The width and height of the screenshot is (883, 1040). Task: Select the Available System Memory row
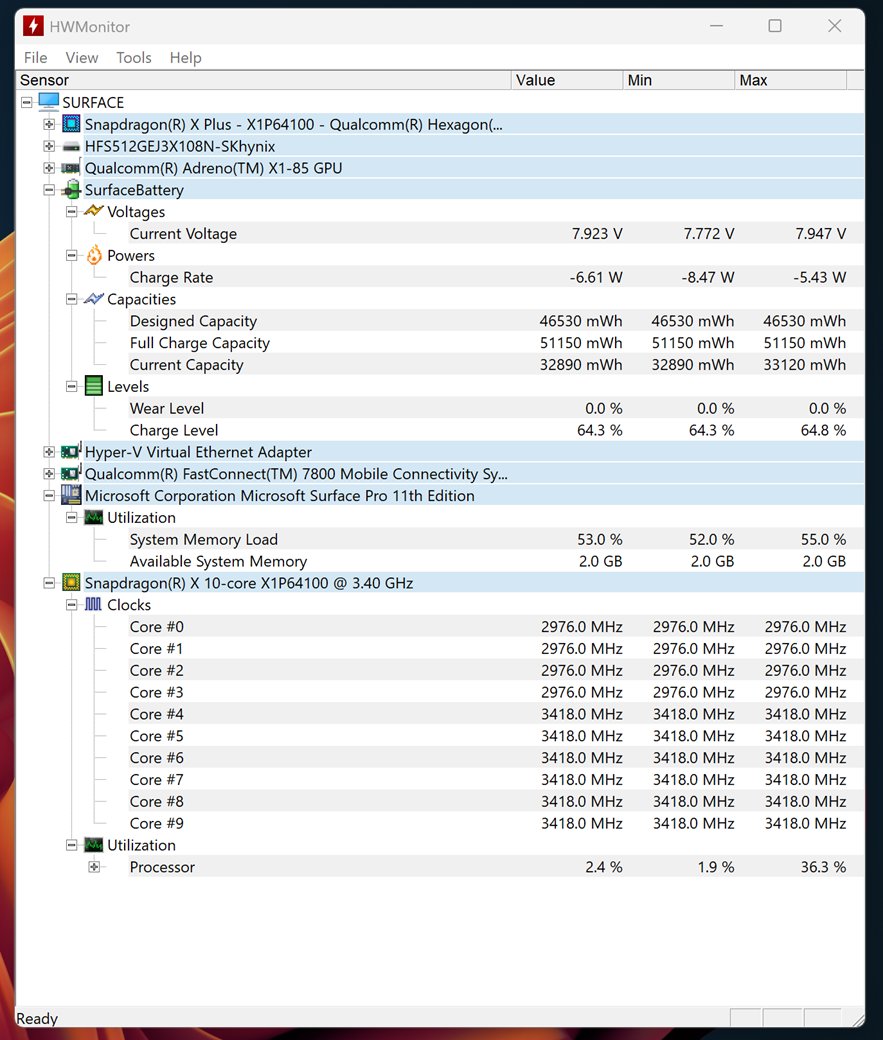click(496, 561)
